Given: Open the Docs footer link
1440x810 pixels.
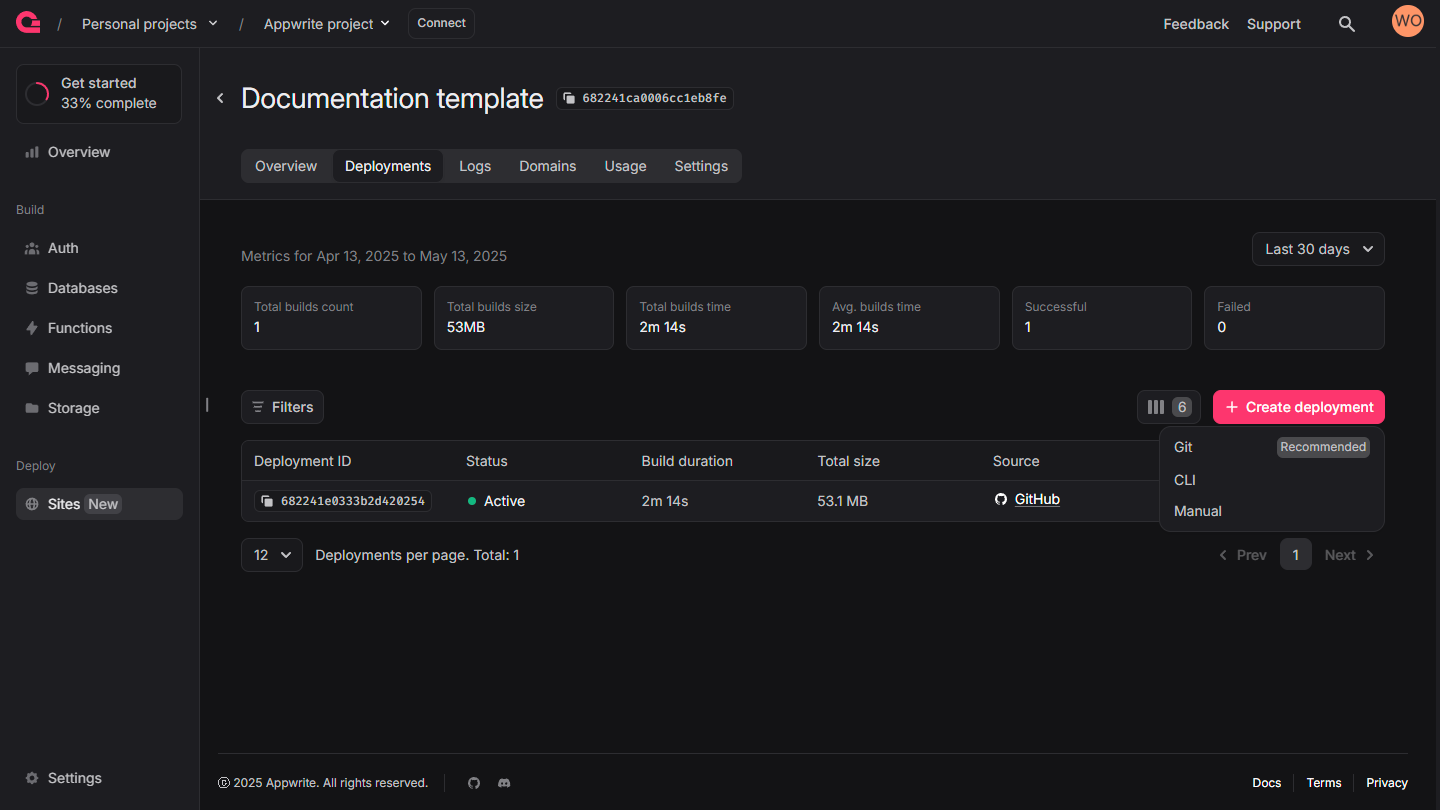Looking at the screenshot, I should point(1266,783).
